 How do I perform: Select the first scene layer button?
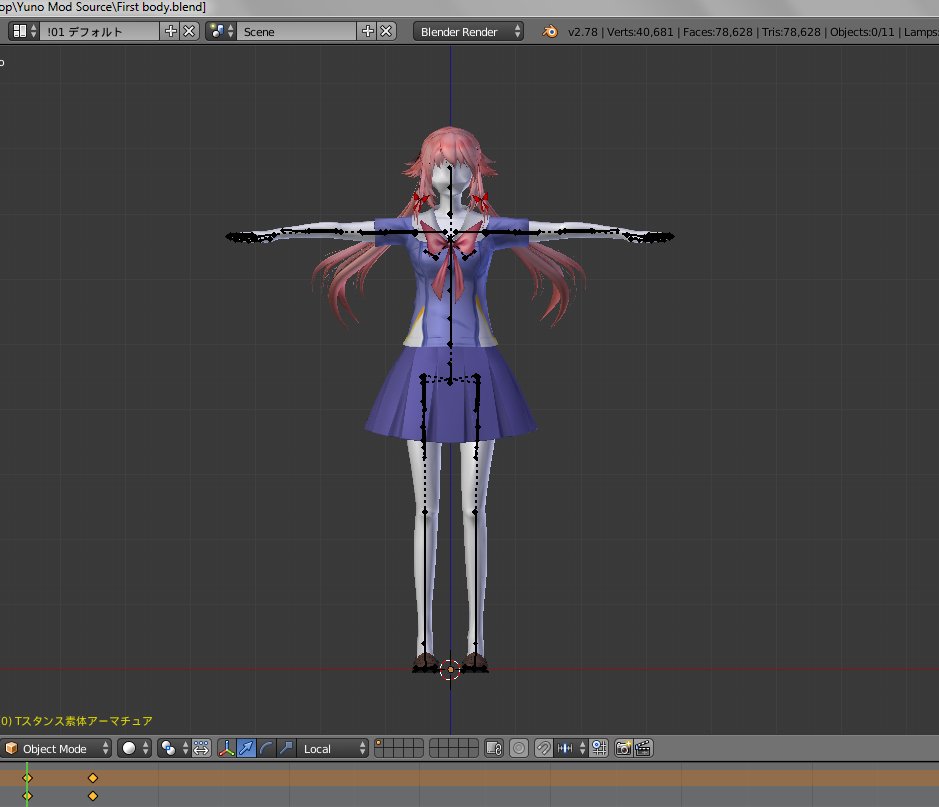tap(379, 744)
